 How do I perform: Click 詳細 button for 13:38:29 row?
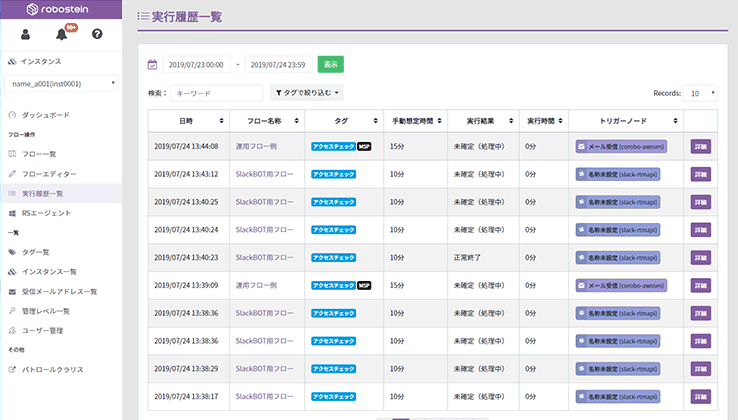pyautogui.click(x=701, y=369)
